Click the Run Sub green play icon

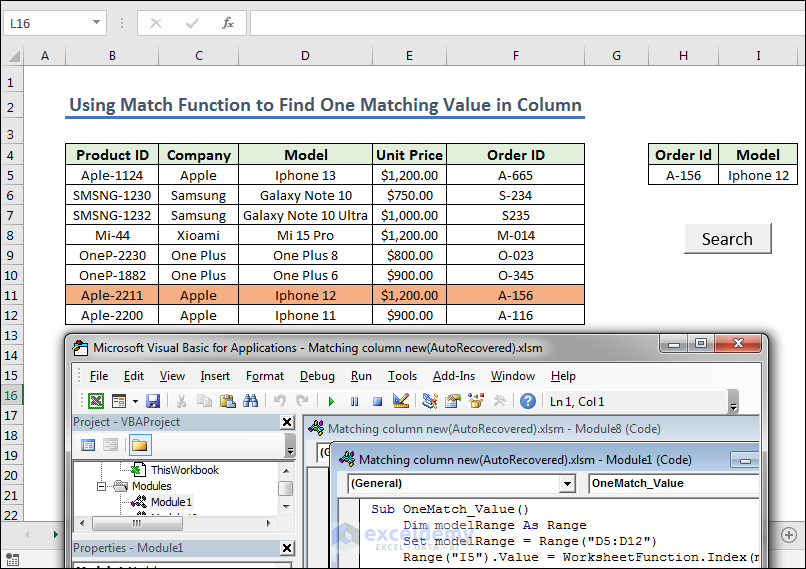tap(332, 401)
